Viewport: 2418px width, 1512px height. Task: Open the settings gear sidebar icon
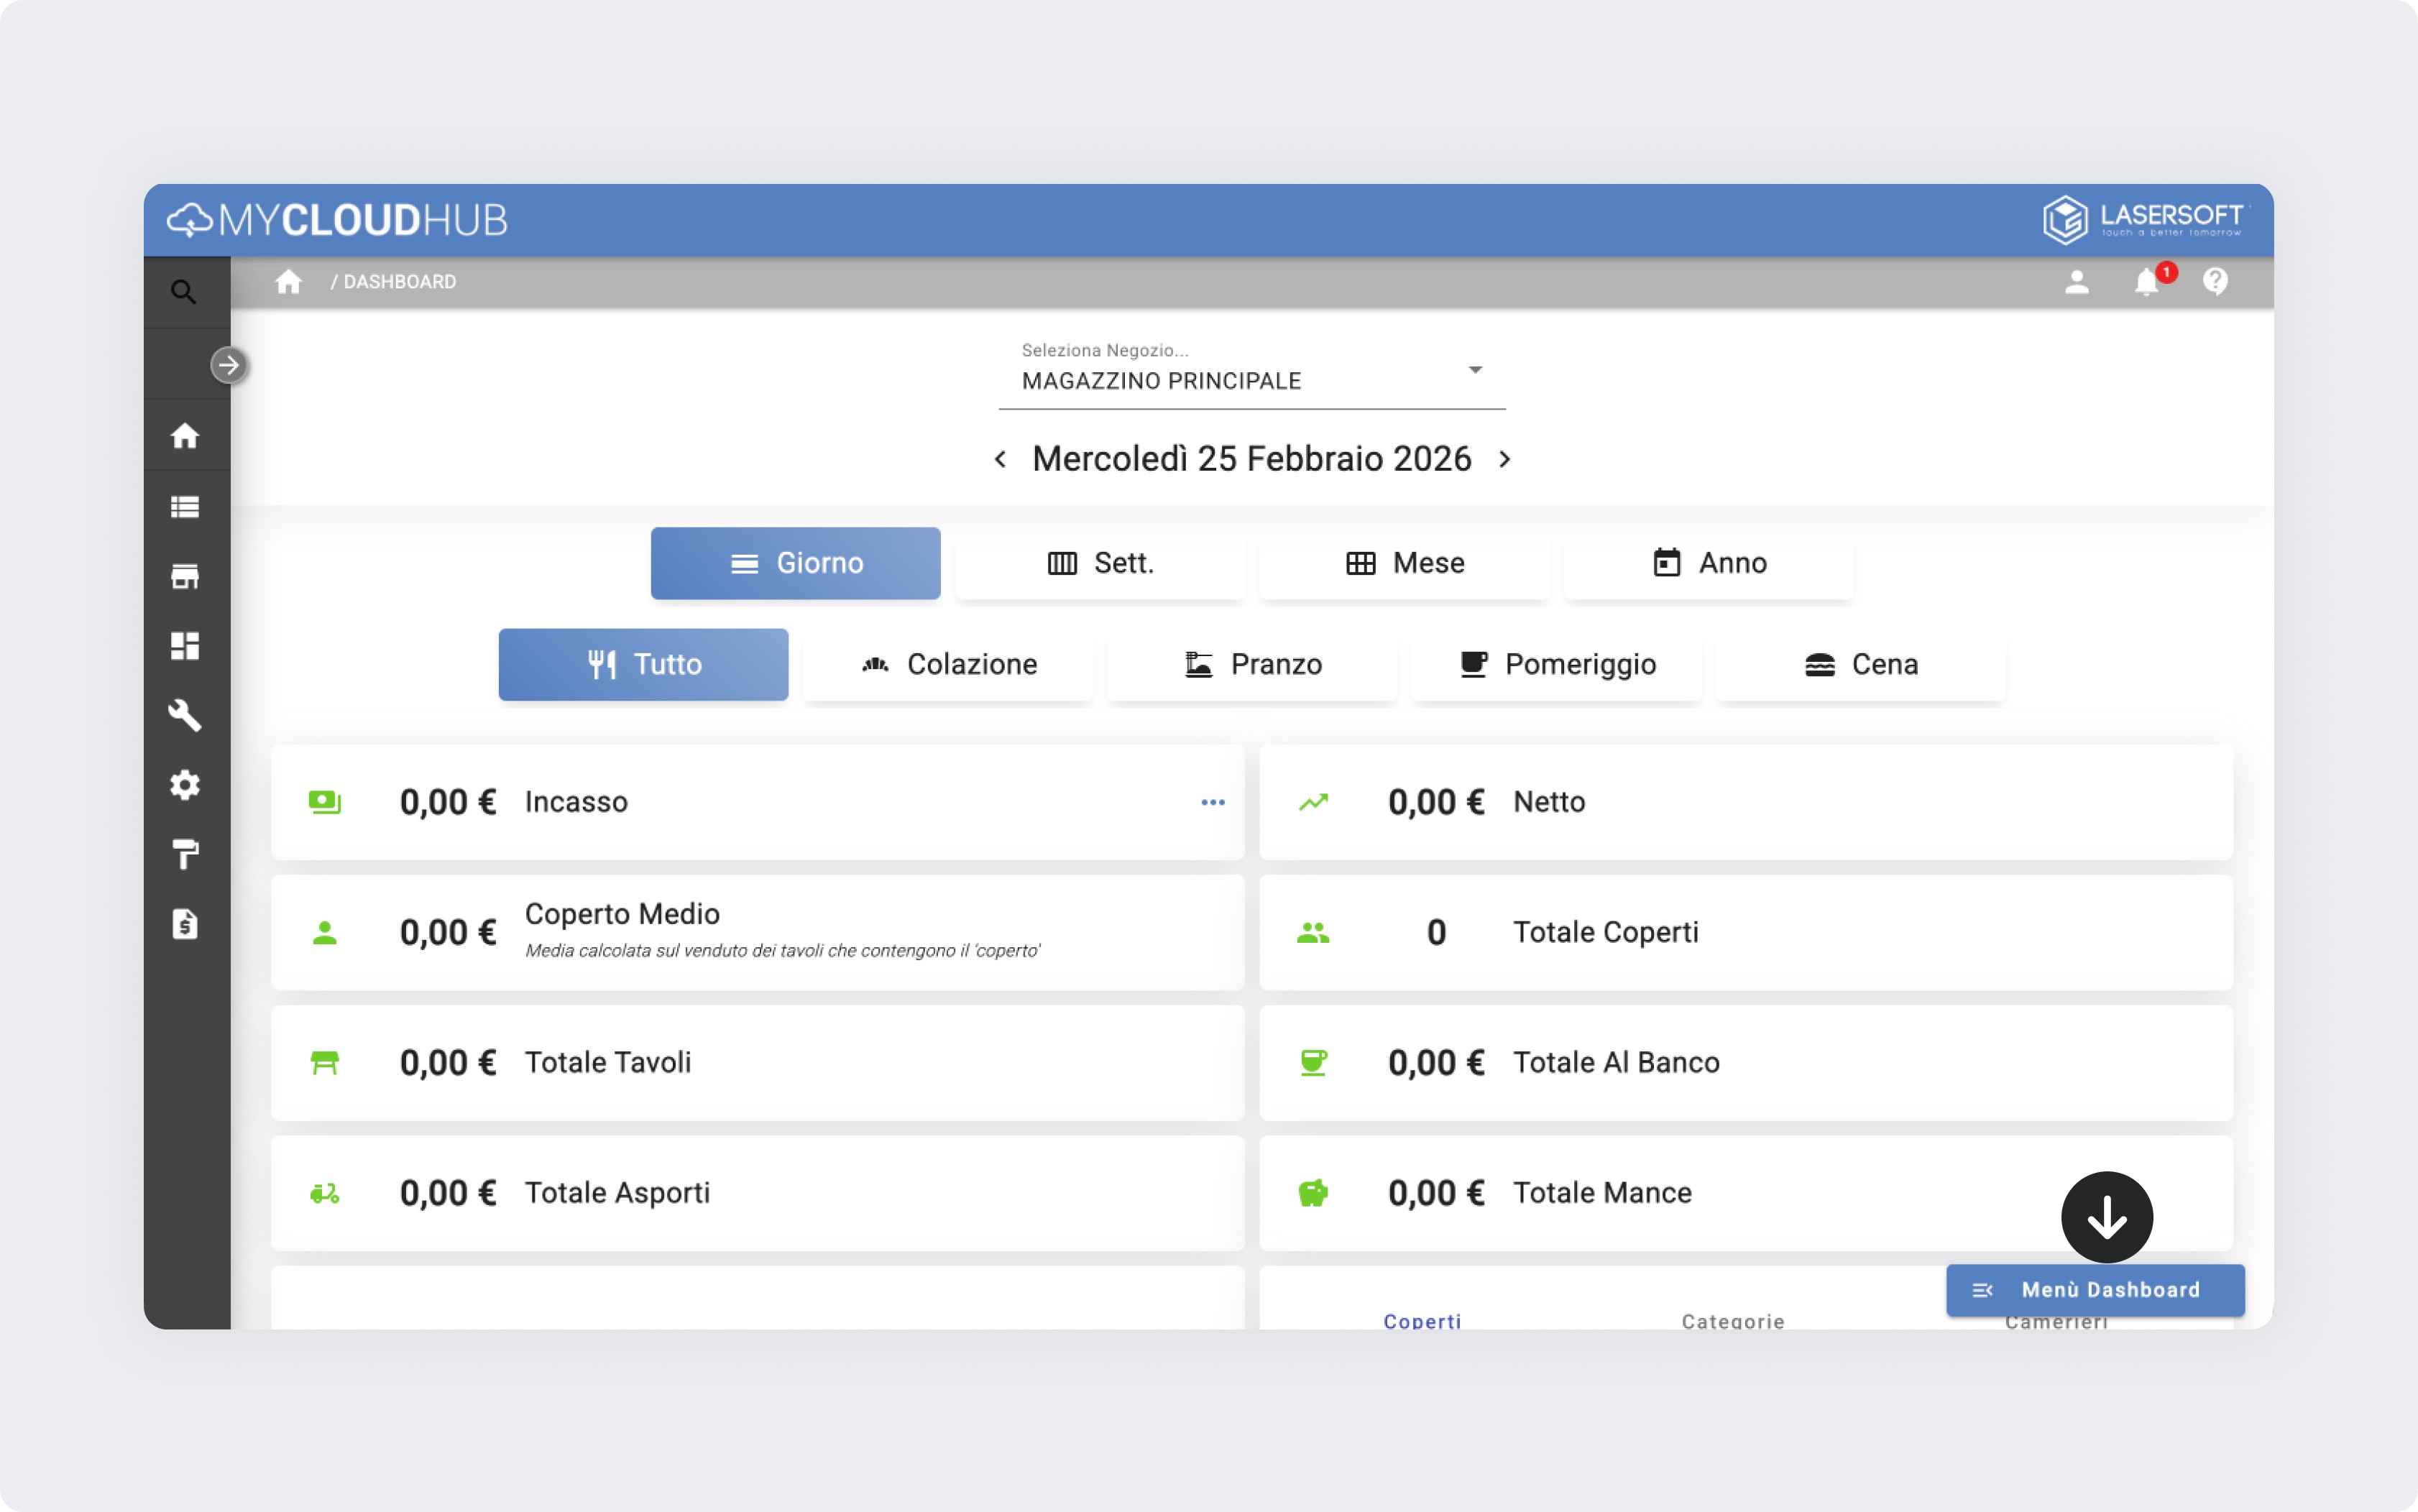[x=185, y=785]
